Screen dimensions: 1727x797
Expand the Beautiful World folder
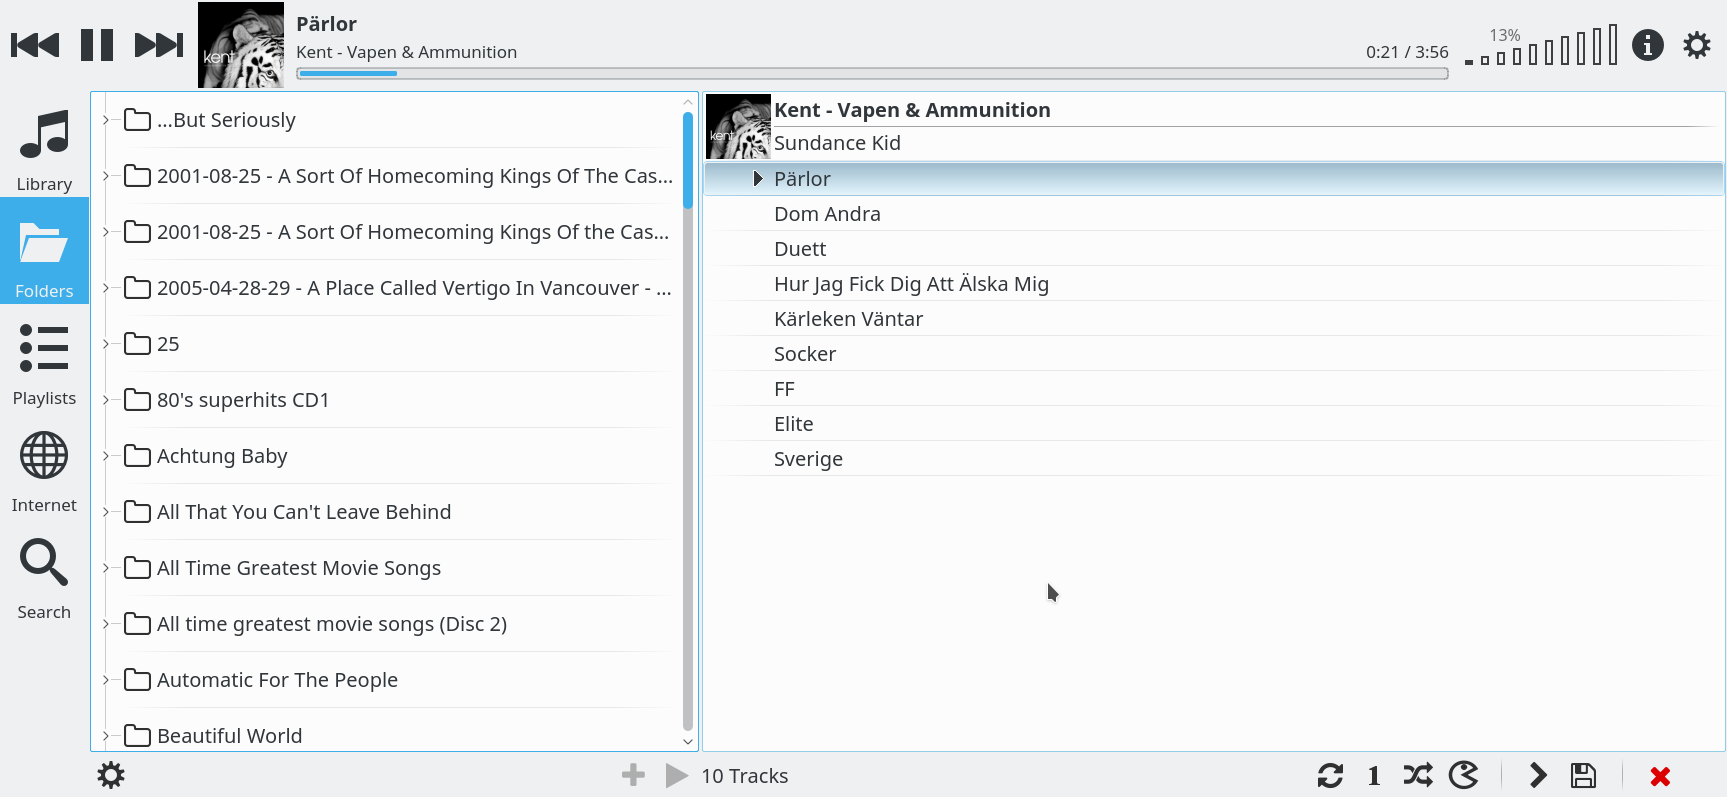pos(105,736)
